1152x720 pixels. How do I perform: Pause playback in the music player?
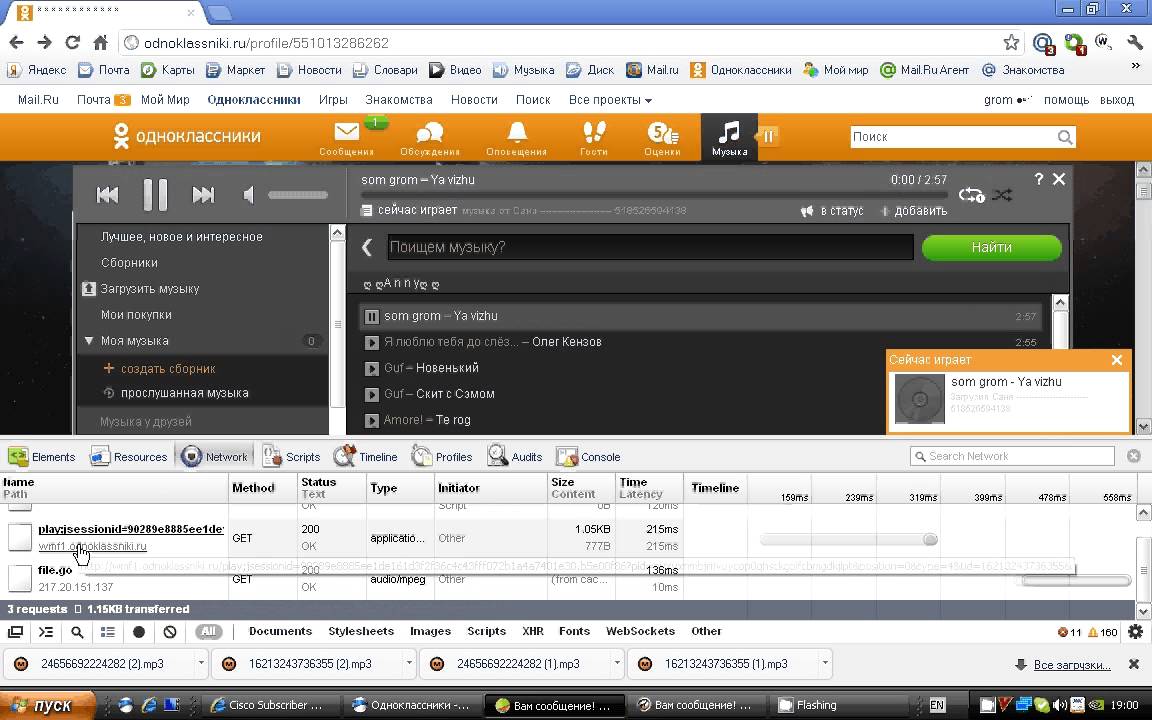[155, 195]
